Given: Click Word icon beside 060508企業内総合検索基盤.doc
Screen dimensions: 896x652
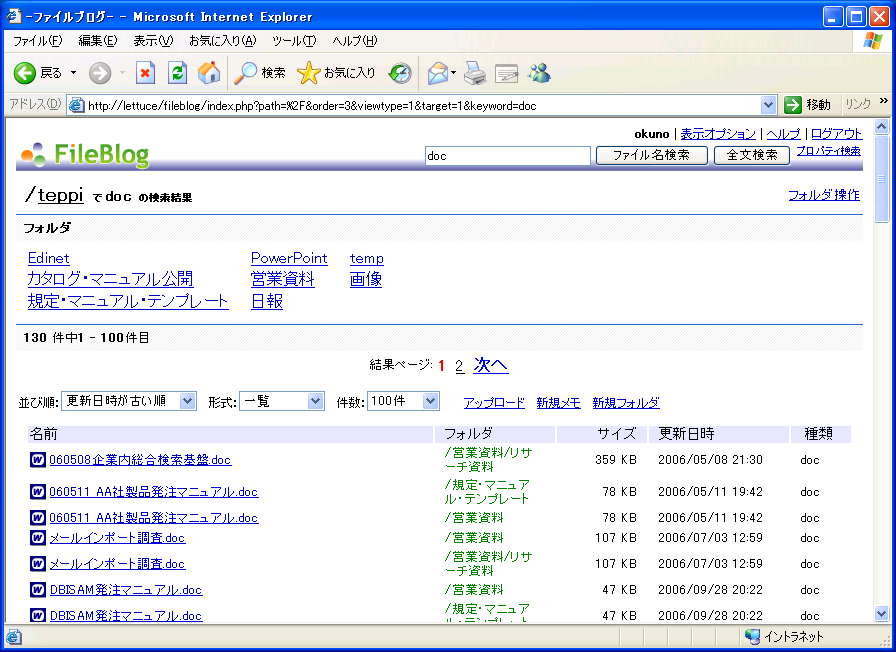Looking at the screenshot, I should (x=38, y=459).
